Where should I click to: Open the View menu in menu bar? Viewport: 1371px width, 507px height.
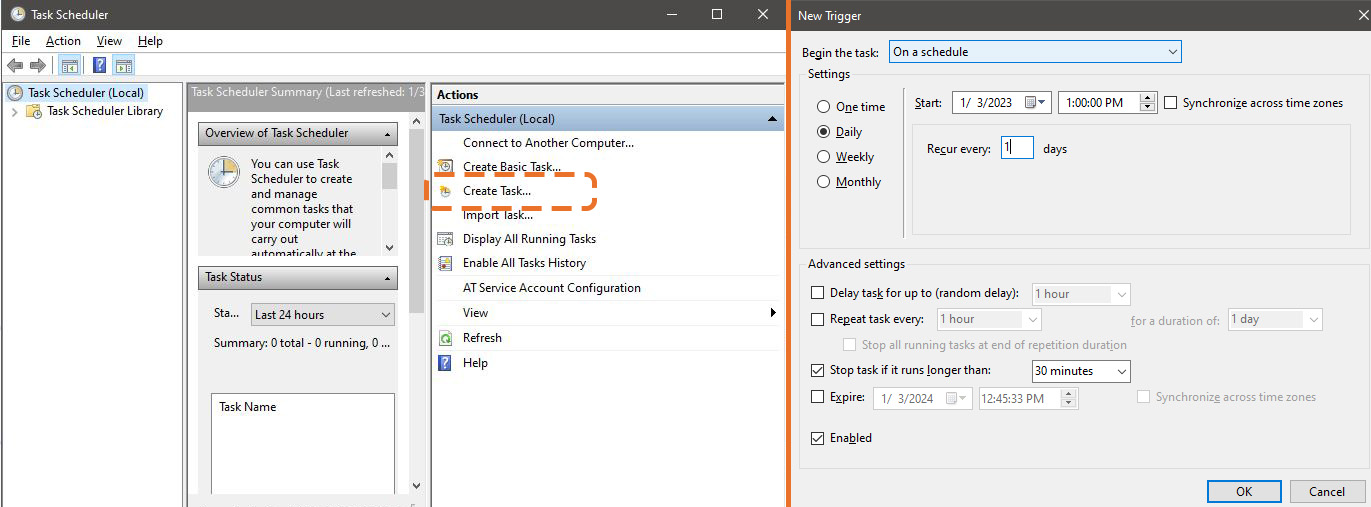click(109, 41)
